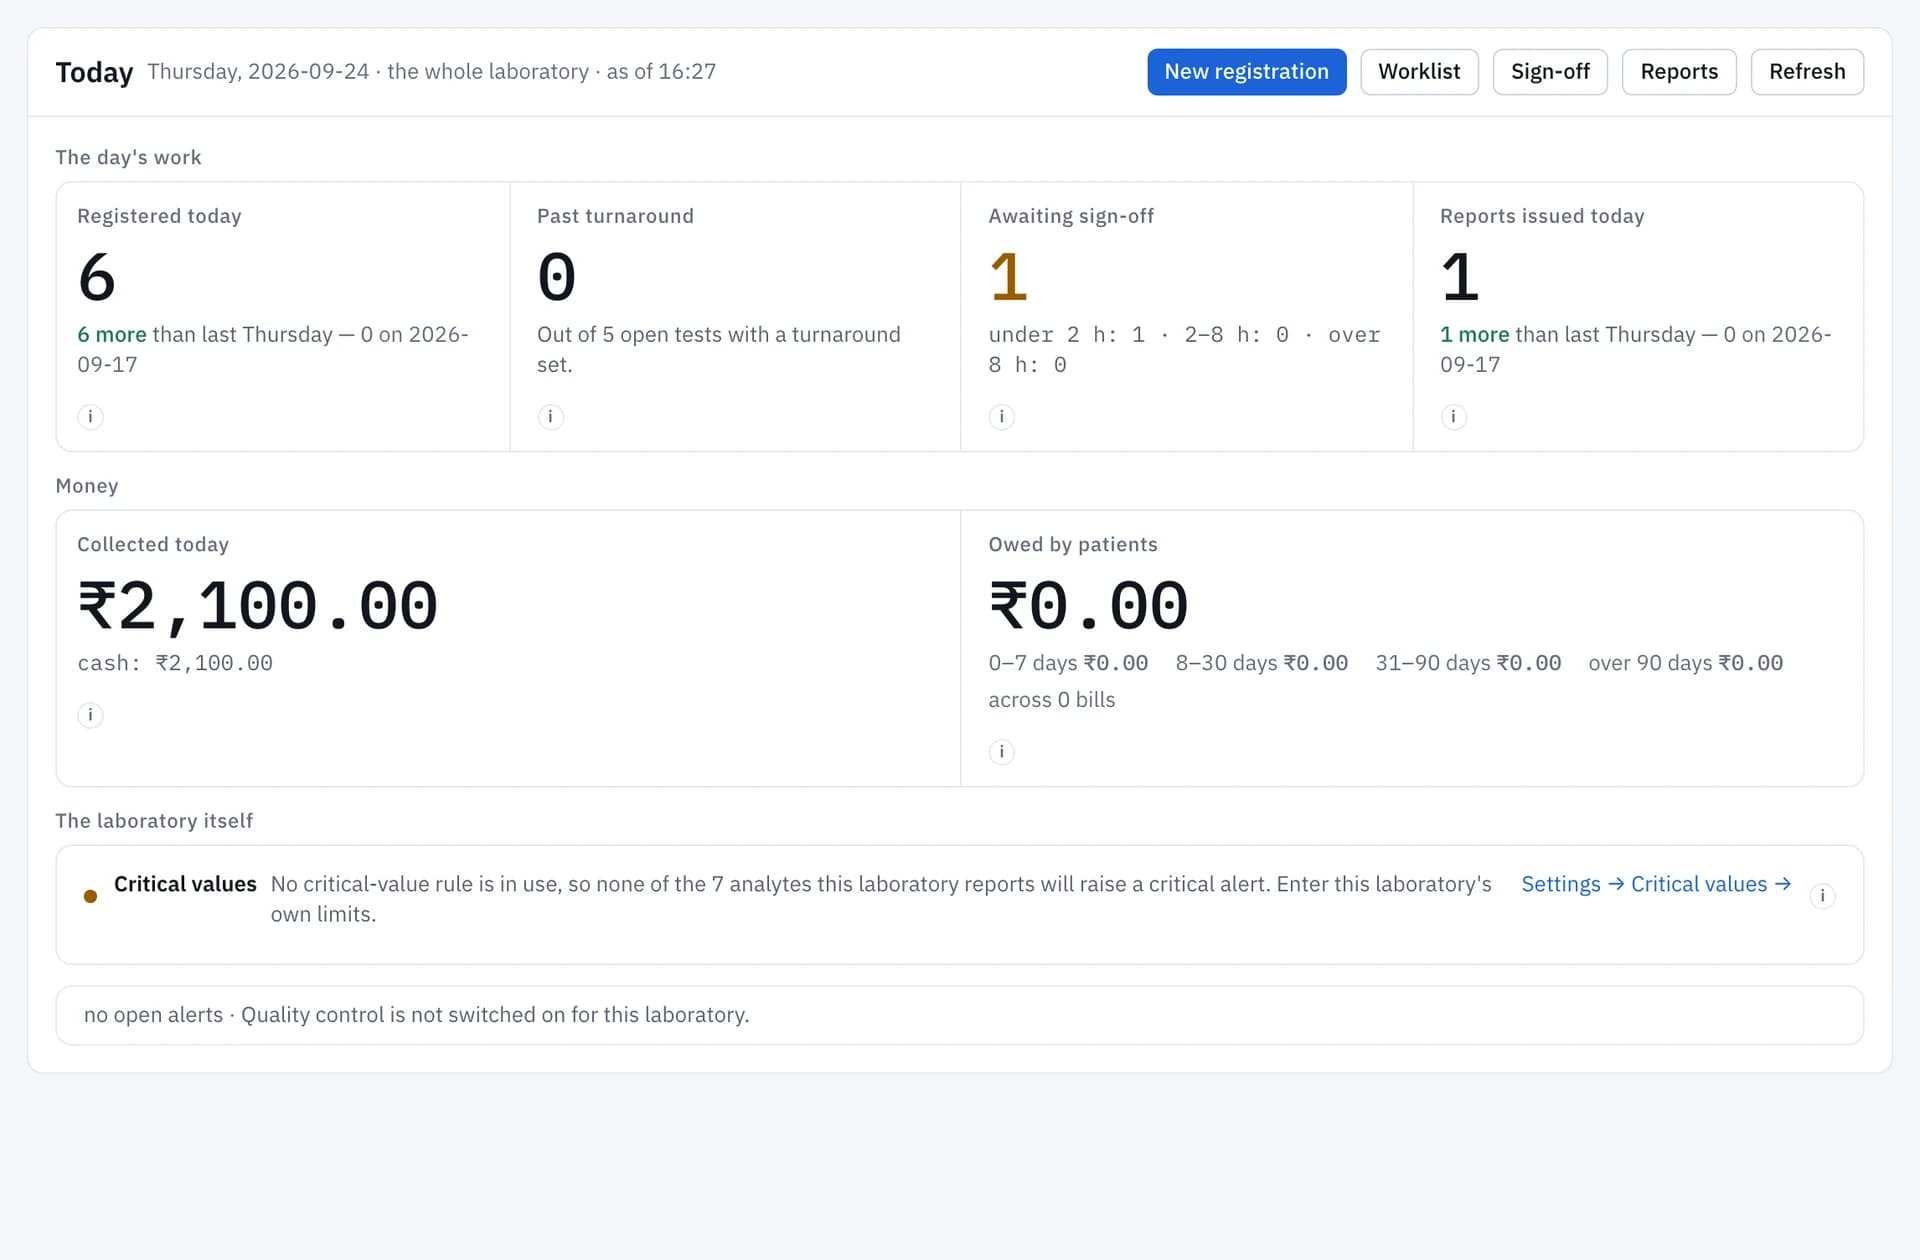The width and height of the screenshot is (1920, 1260).
Task: Follow the Settings → Critical values link
Action: [x=1656, y=884]
